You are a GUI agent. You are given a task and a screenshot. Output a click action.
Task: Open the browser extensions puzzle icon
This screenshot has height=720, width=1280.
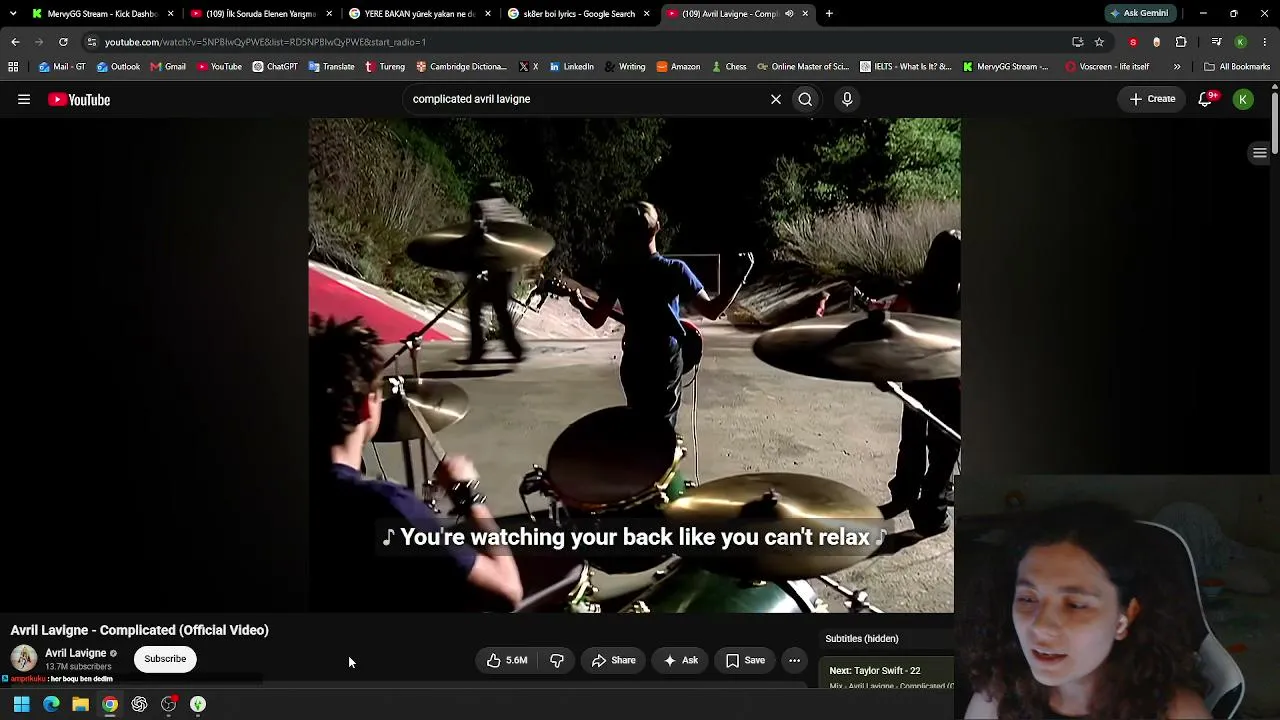pyautogui.click(x=1181, y=42)
